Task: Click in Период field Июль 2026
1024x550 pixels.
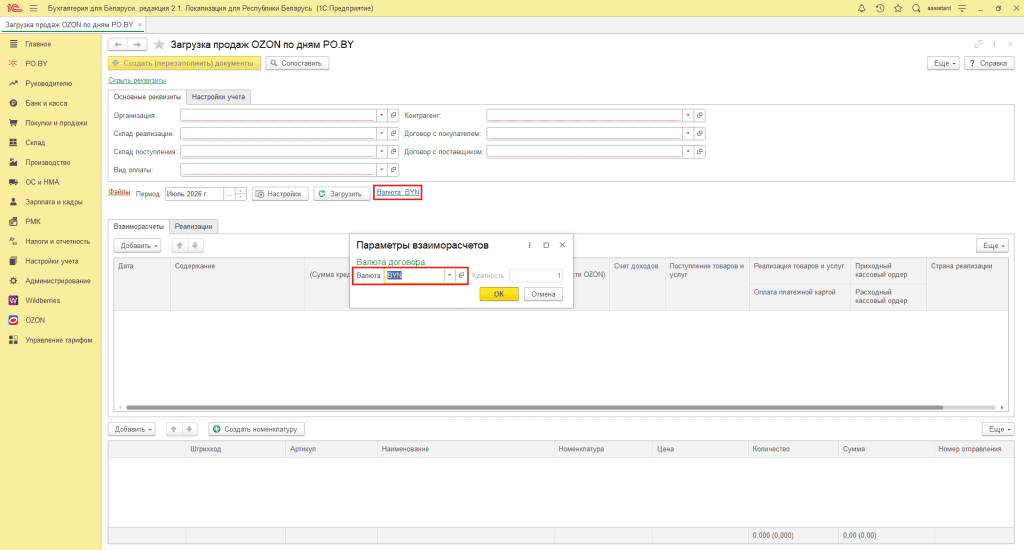Action: pos(194,194)
